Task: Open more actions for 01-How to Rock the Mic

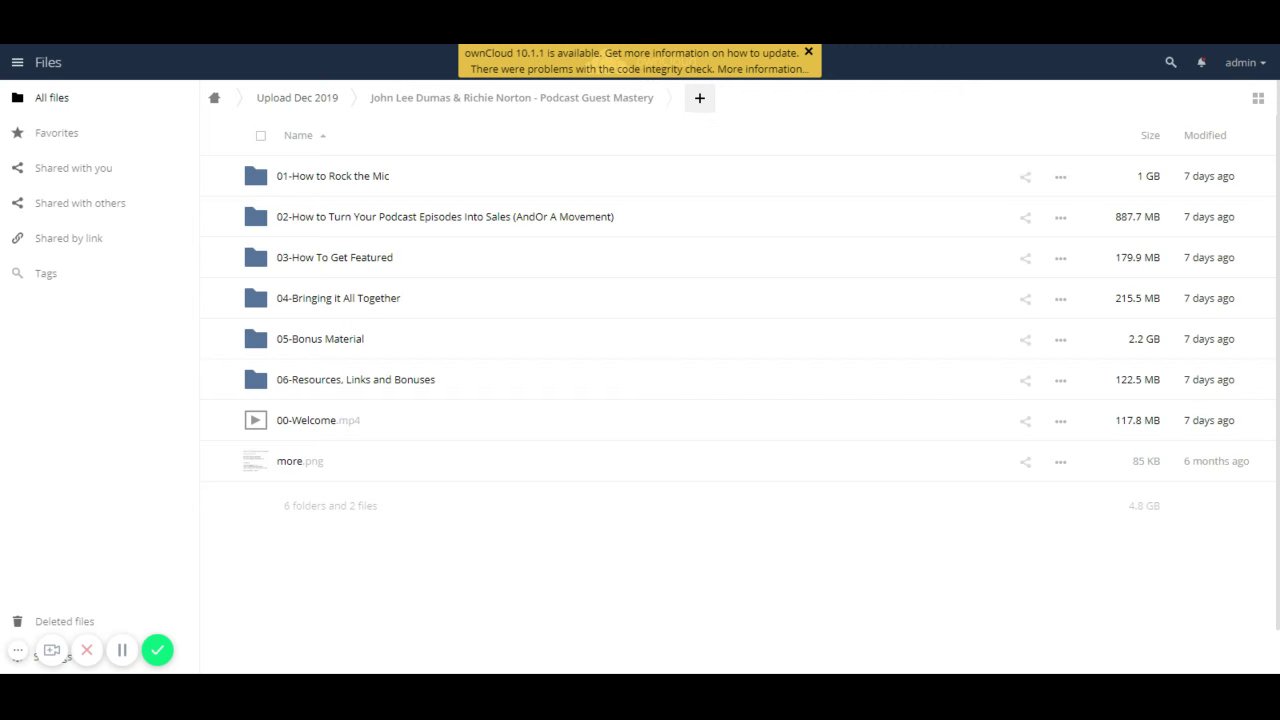Action: pyautogui.click(x=1061, y=177)
